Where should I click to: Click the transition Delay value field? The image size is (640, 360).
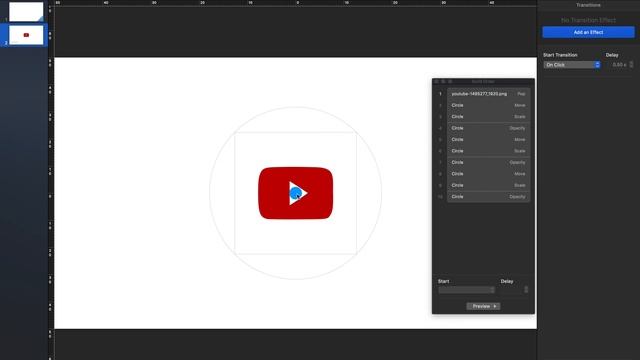coord(618,65)
